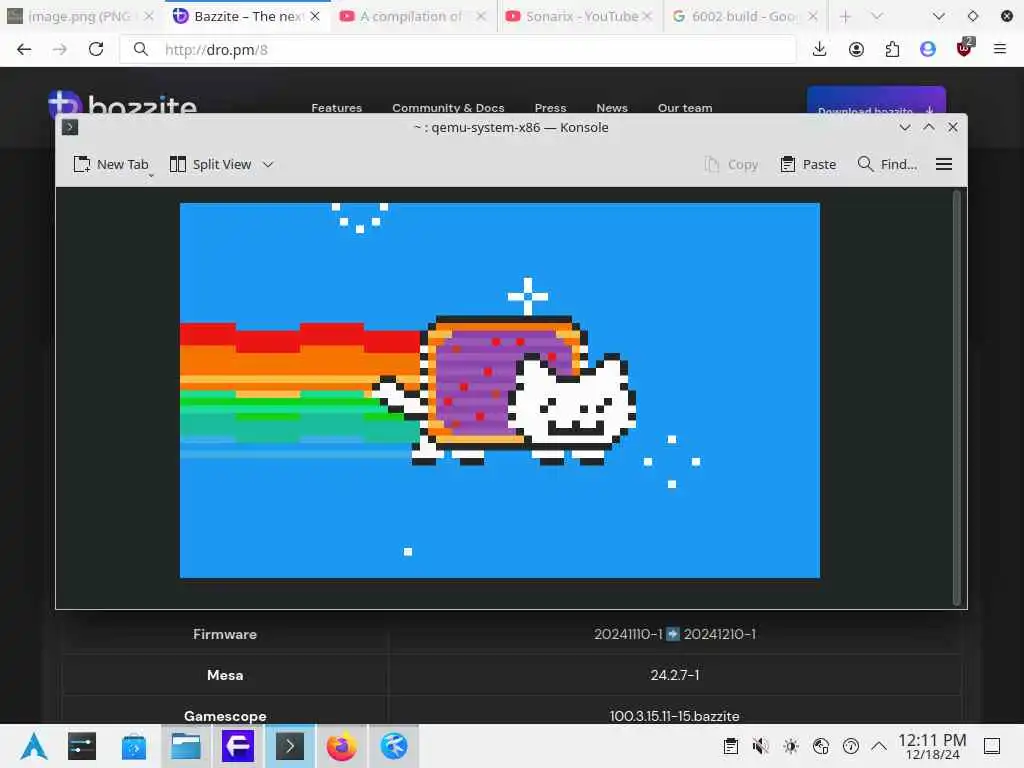Go forward in browser history
The image size is (1024, 768).
click(59, 50)
